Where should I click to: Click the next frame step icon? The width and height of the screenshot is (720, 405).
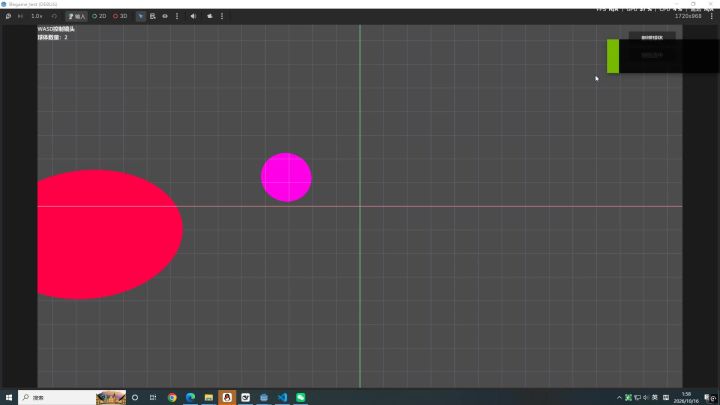coord(20,16)
